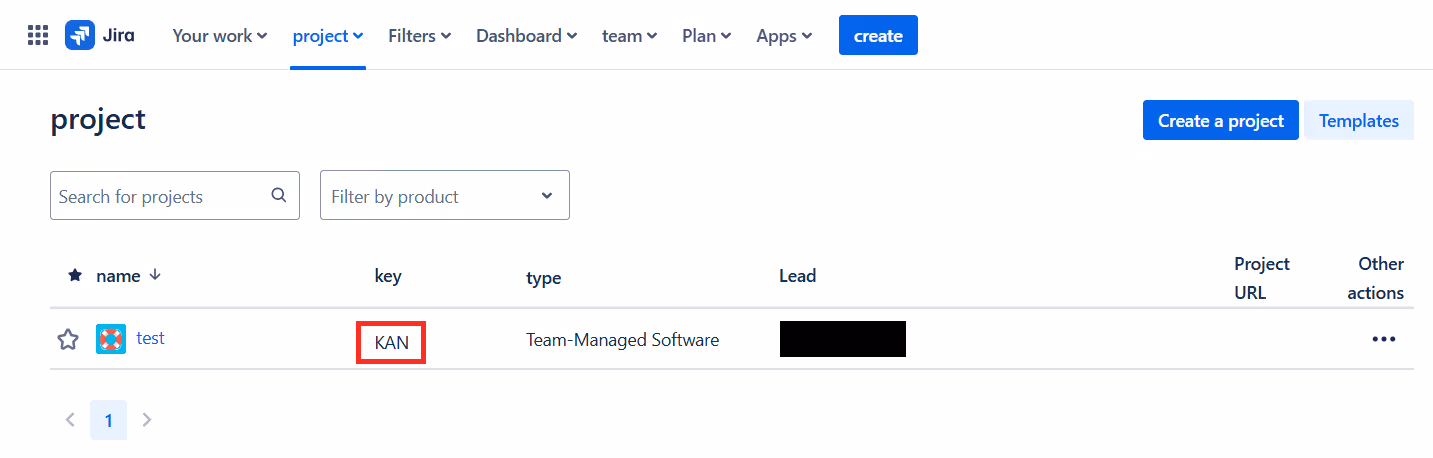Click the Other actions column header
1433x458 pixels.
(1375, 278)
